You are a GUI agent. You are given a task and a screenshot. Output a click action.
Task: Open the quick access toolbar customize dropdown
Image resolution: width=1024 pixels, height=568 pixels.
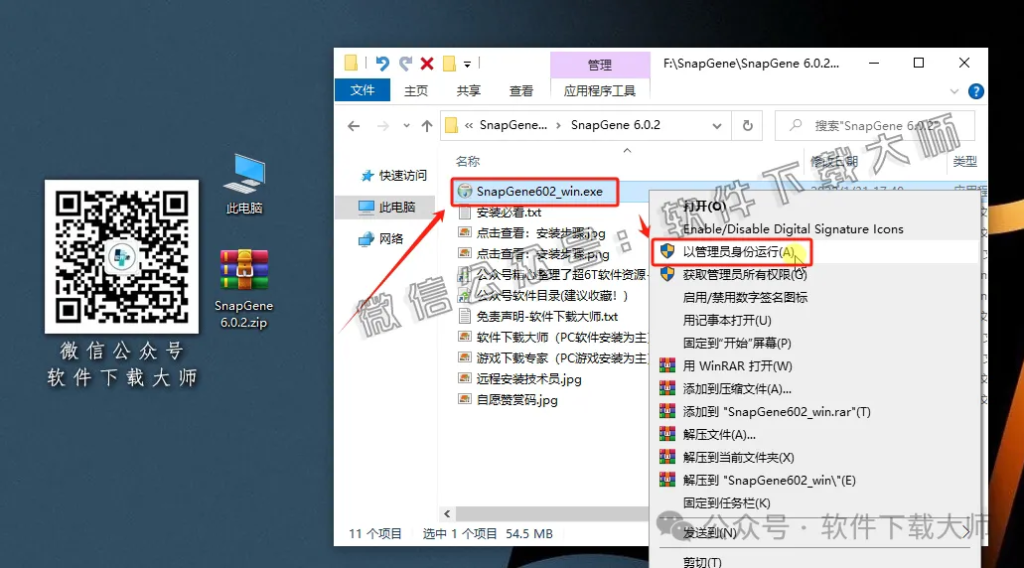(x=467, y=64)
